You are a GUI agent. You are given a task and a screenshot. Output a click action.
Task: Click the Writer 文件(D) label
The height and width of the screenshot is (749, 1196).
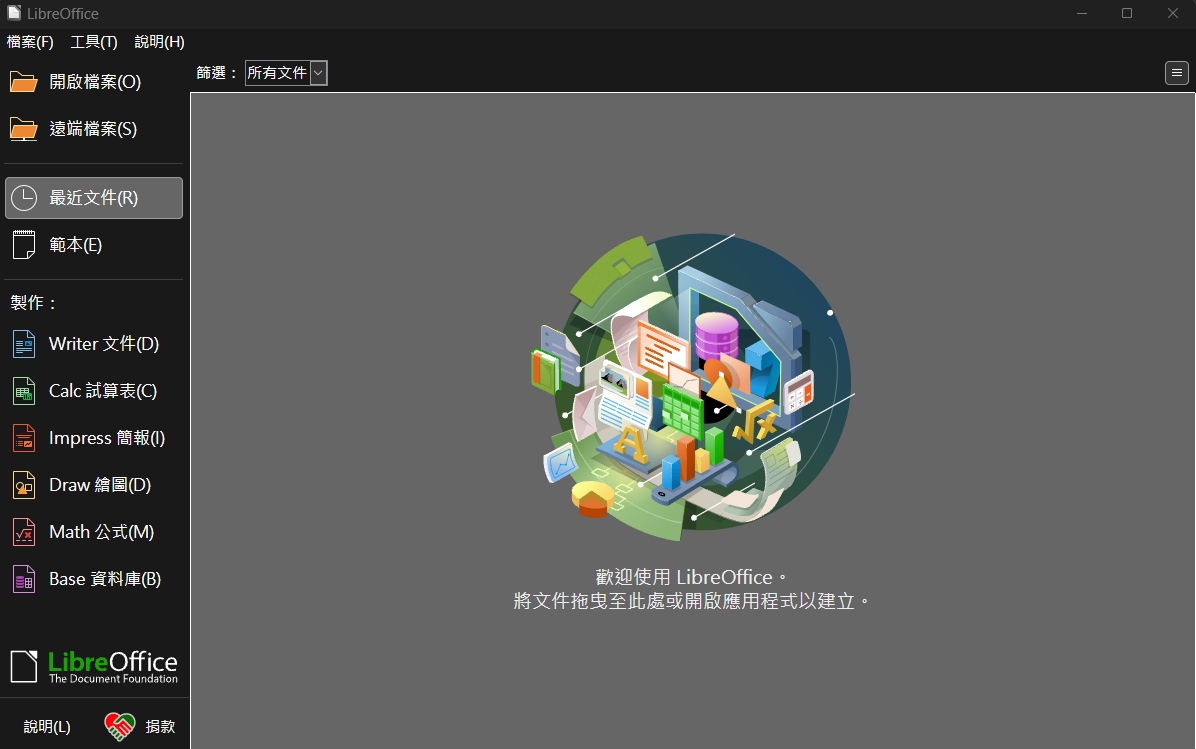click(104, 344)
